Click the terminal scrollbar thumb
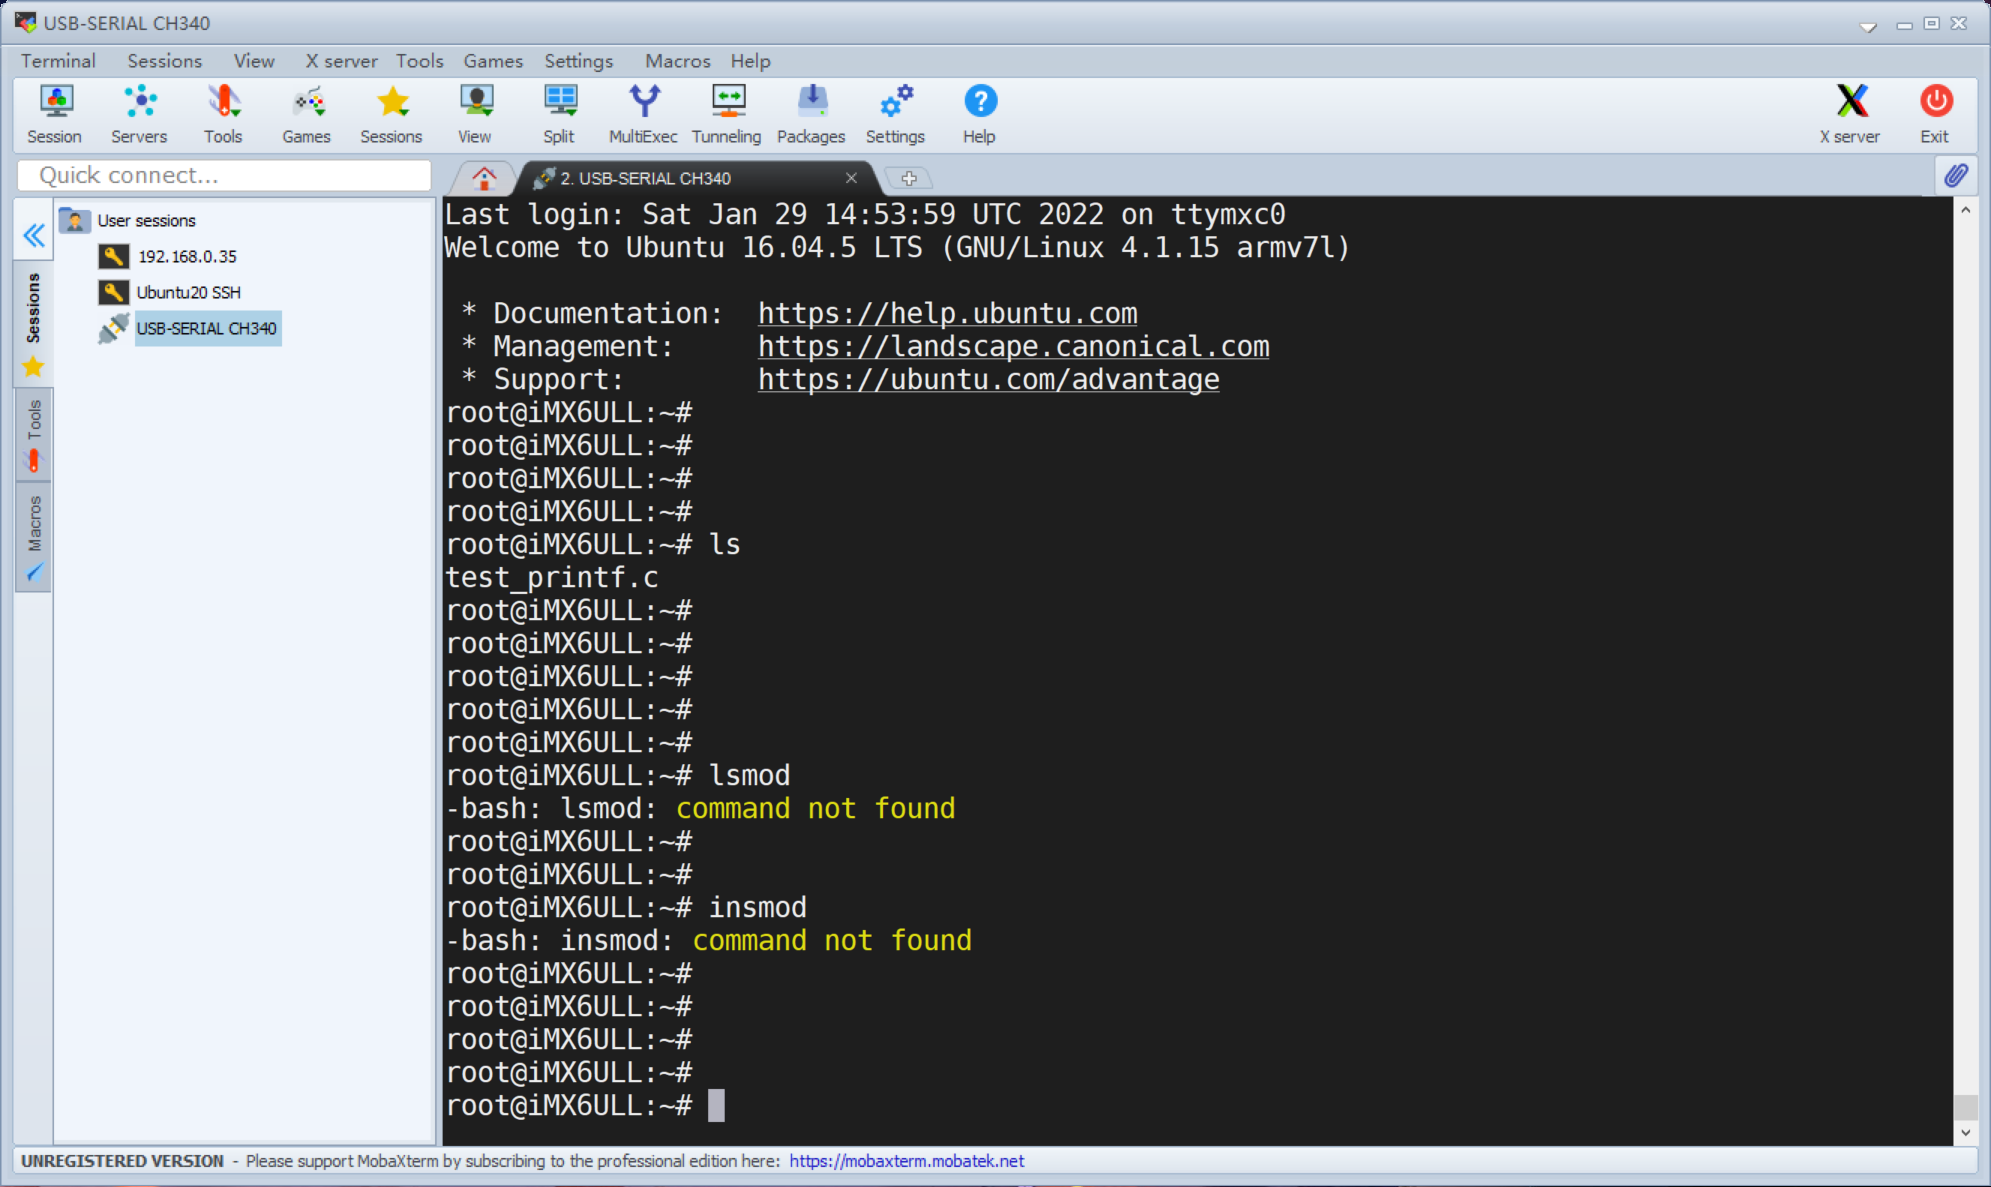The height and width of the screenshot is (1187, 1991). [x=1965, y=1106]
